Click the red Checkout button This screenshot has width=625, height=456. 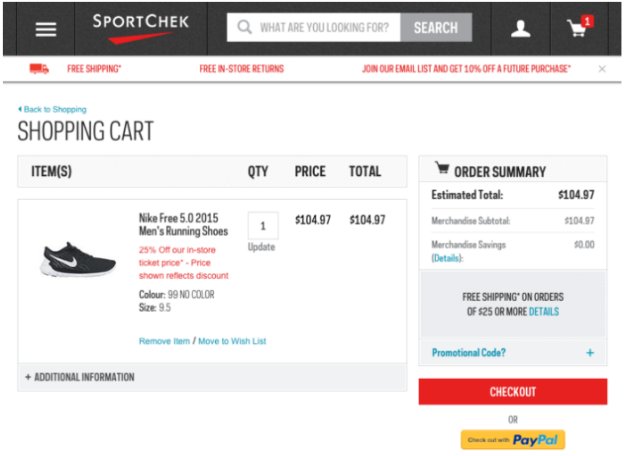pyautogui.click(x=513, y=392)
